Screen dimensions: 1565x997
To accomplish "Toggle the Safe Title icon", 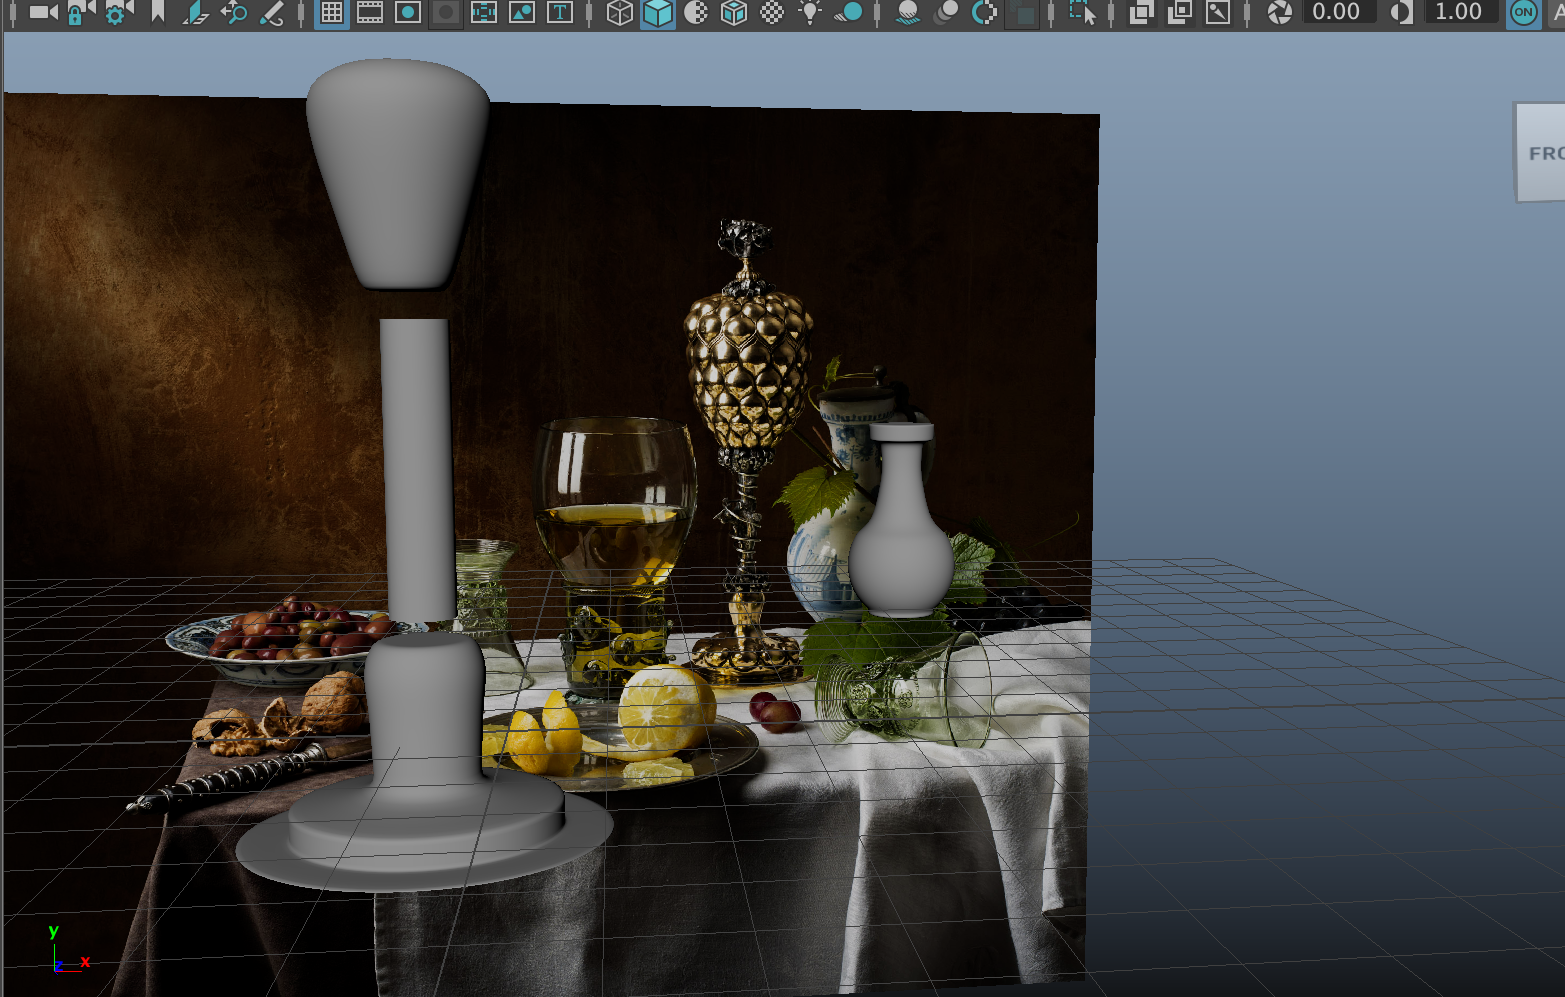I will tap(560, 13).
